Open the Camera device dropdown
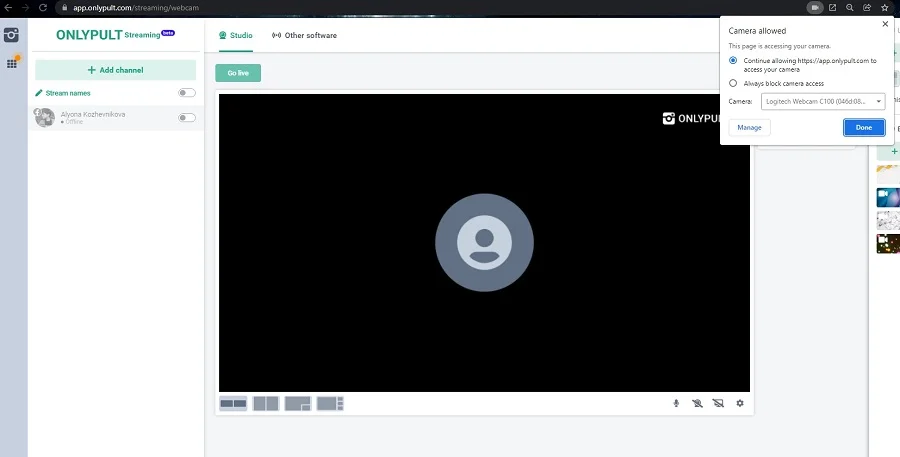 click(822, 102)
